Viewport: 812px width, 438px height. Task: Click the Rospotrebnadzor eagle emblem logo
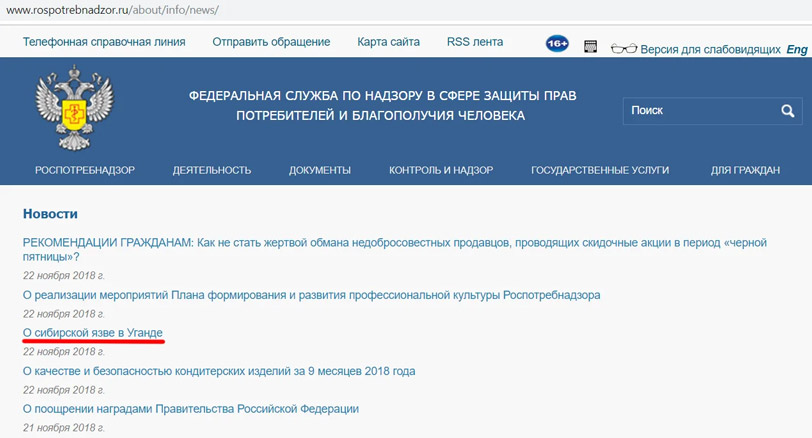click(74, 107)
